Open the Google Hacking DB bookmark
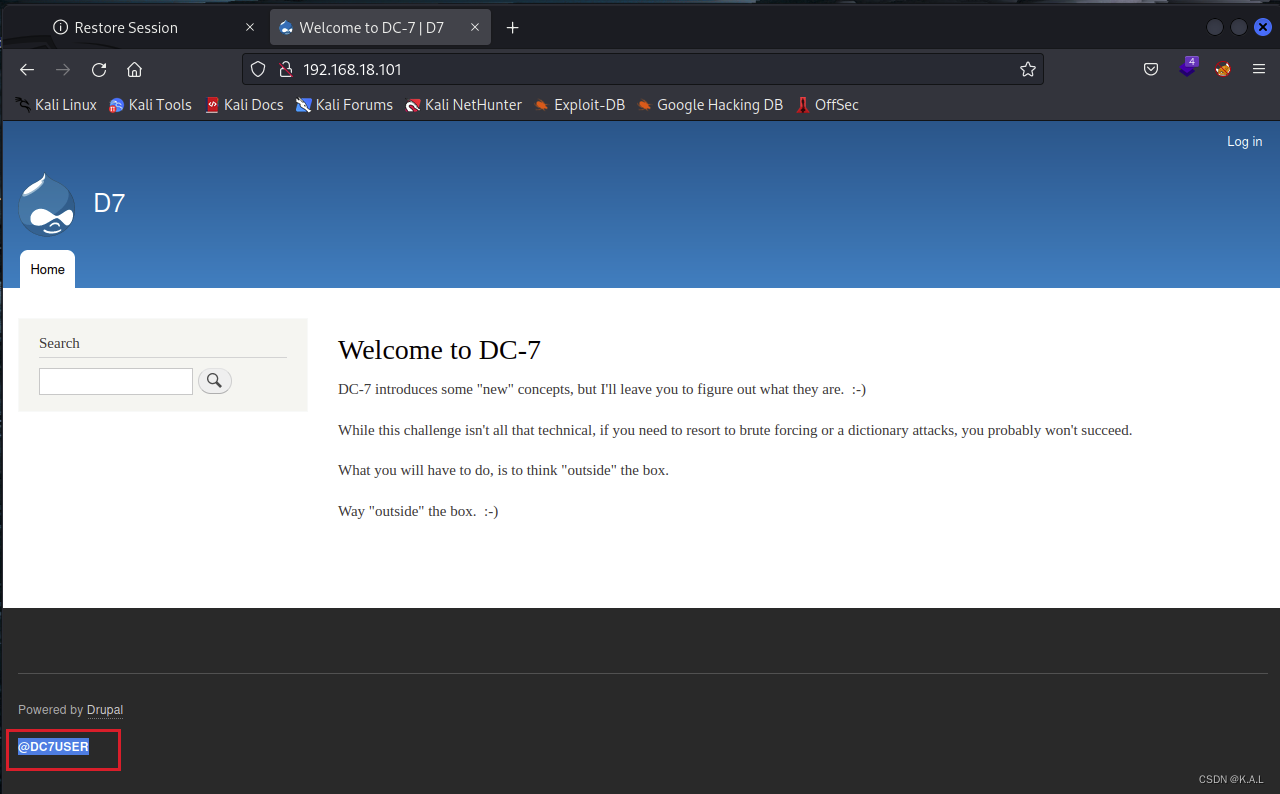This screenshot has width=1280, height=794. pos(710,105)
